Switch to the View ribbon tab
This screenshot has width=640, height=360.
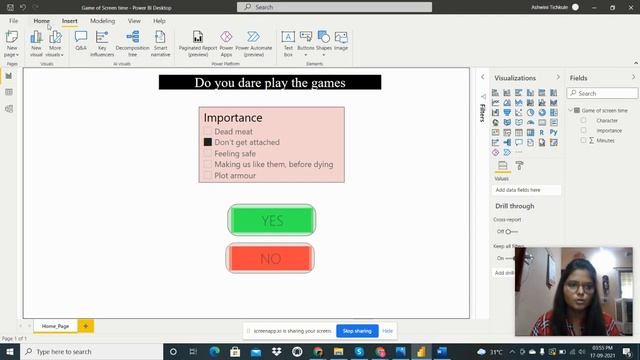point(134,21)
